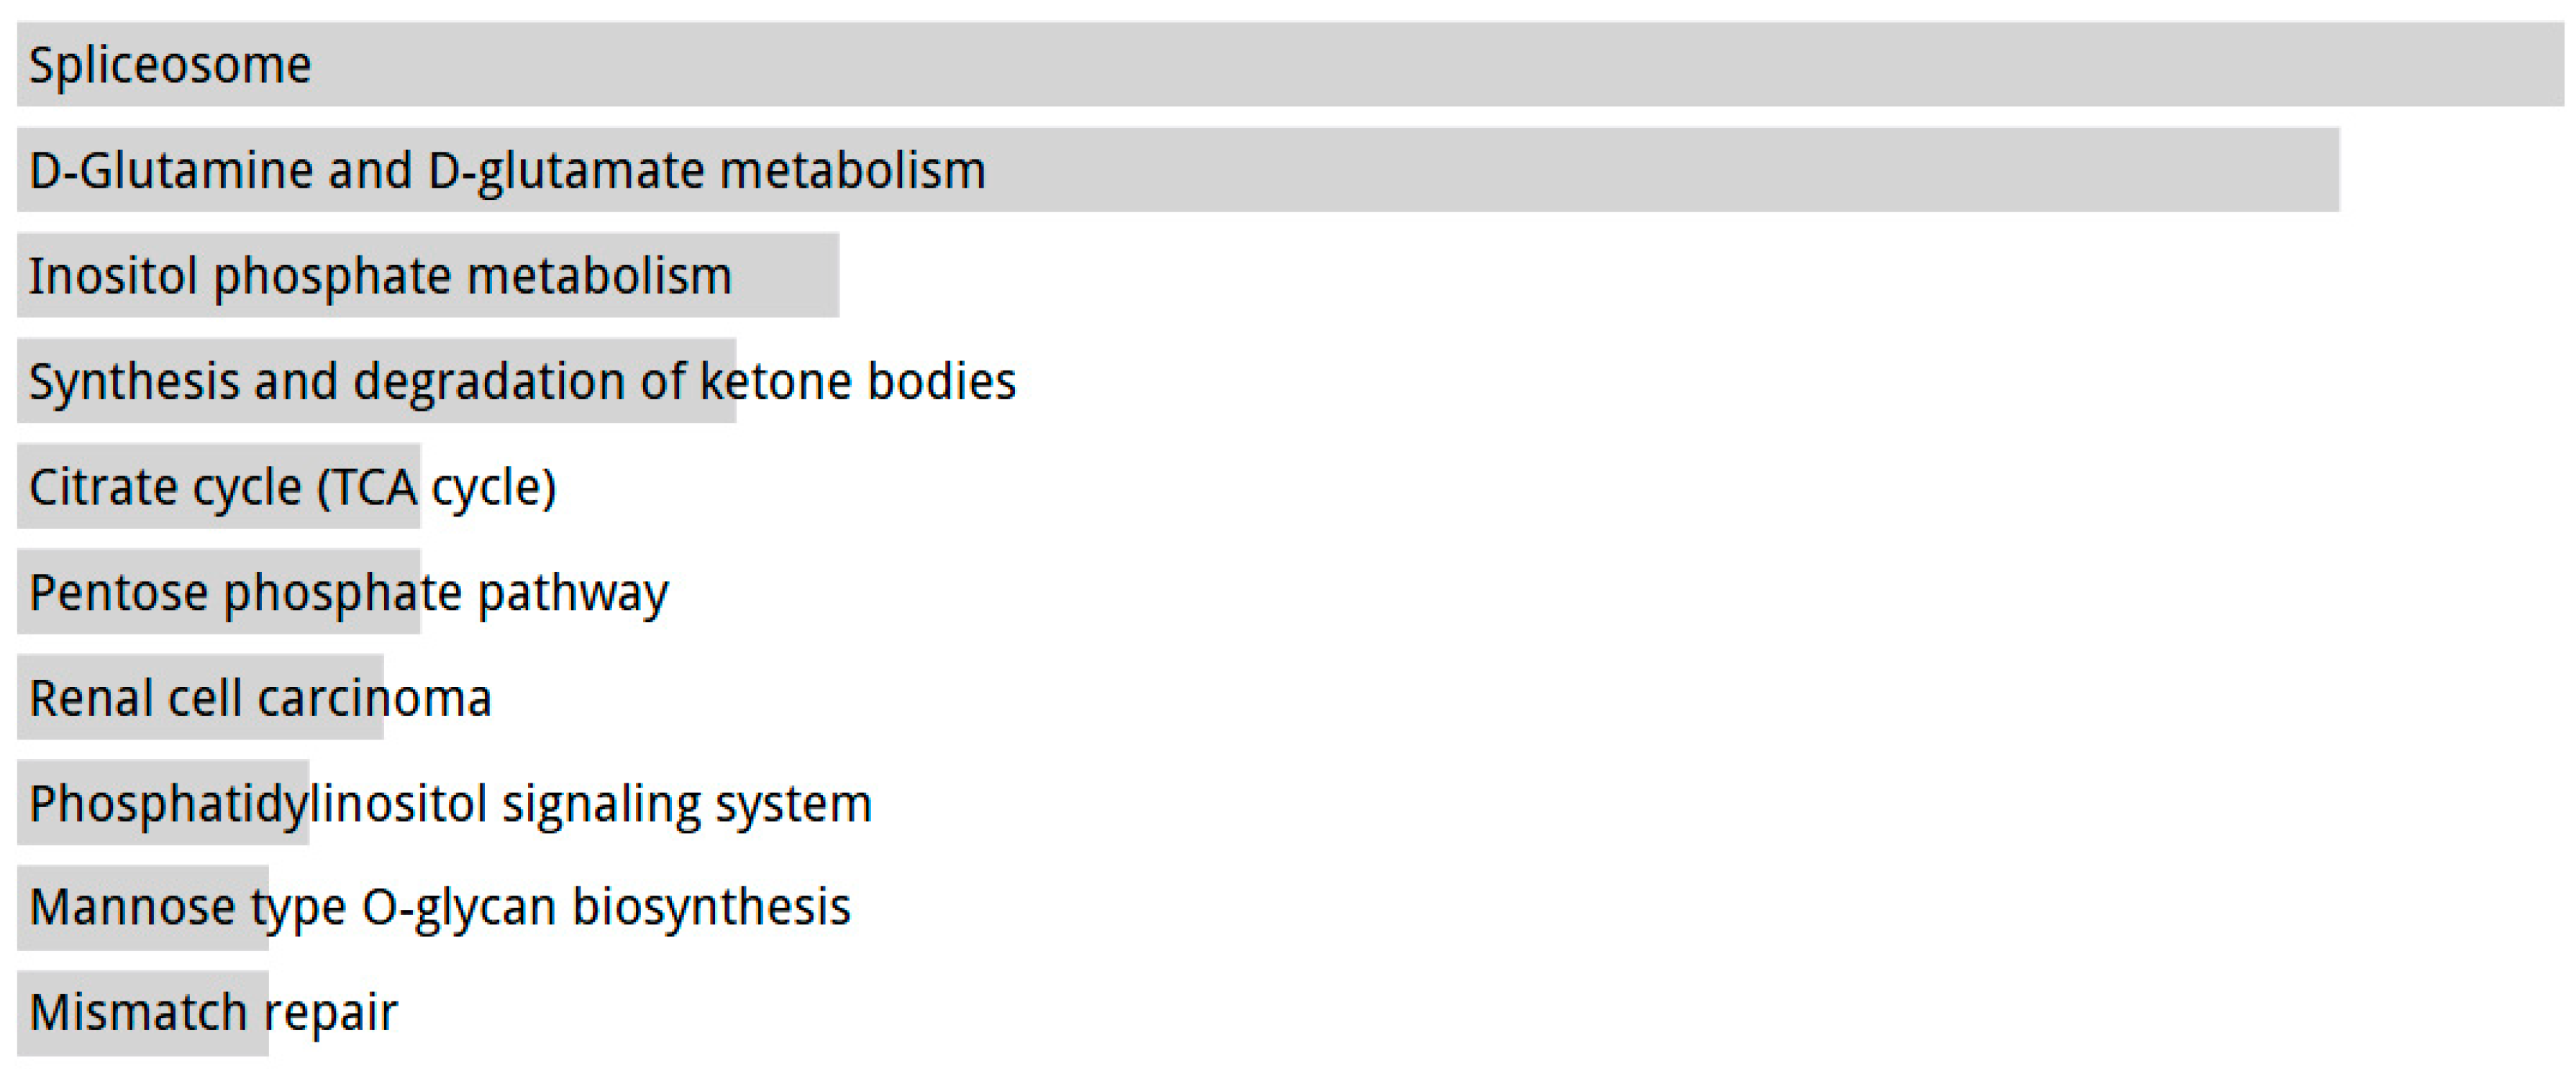The height and width of the screenshot is (1069, 2576).
Task: Click the word carcinoma in Renal cell row
Action: pos(375,699)
